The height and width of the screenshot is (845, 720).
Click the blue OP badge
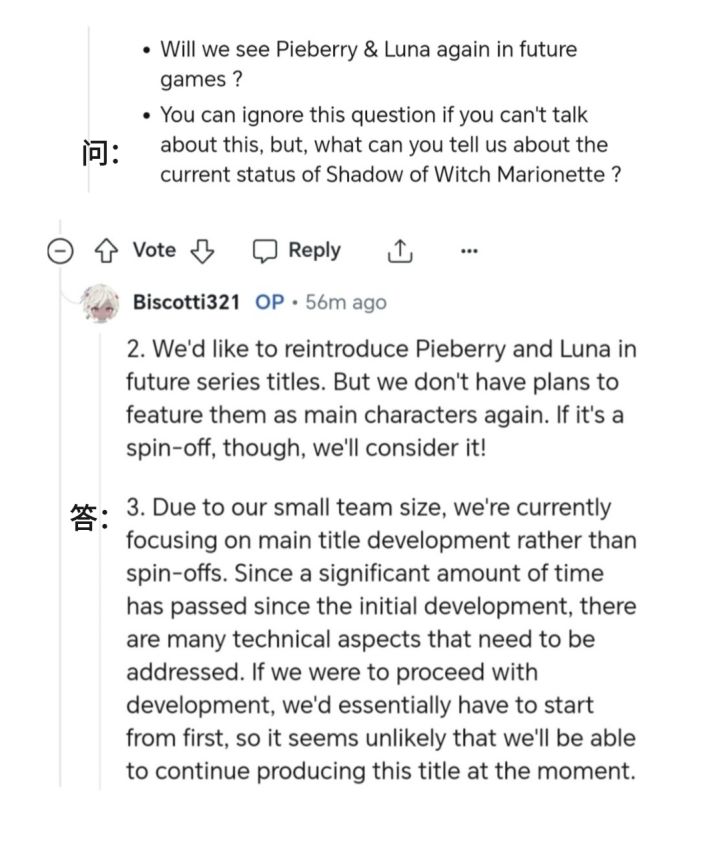click(x=270, y=303)
